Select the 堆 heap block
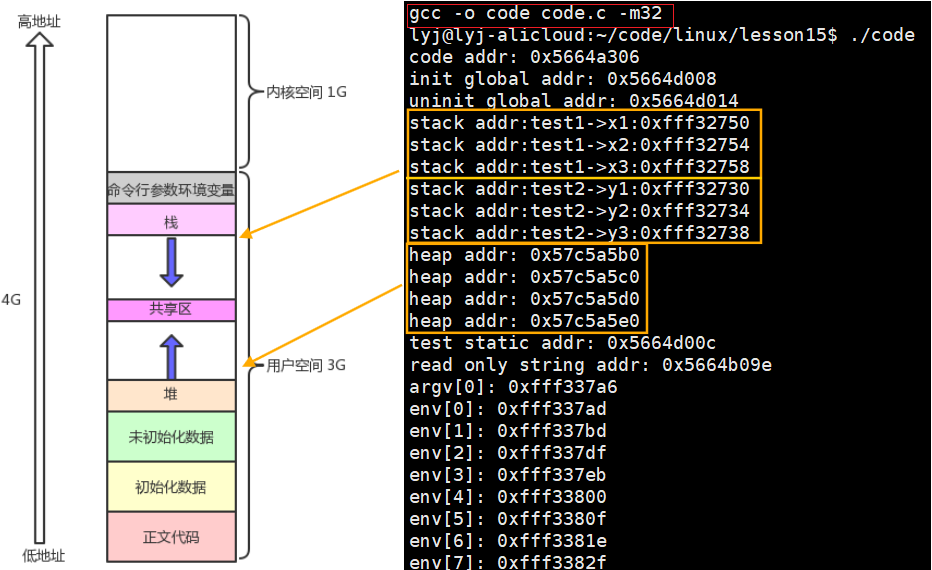The width and height of the screenshot is (932, 570). (x=171, y=395)
